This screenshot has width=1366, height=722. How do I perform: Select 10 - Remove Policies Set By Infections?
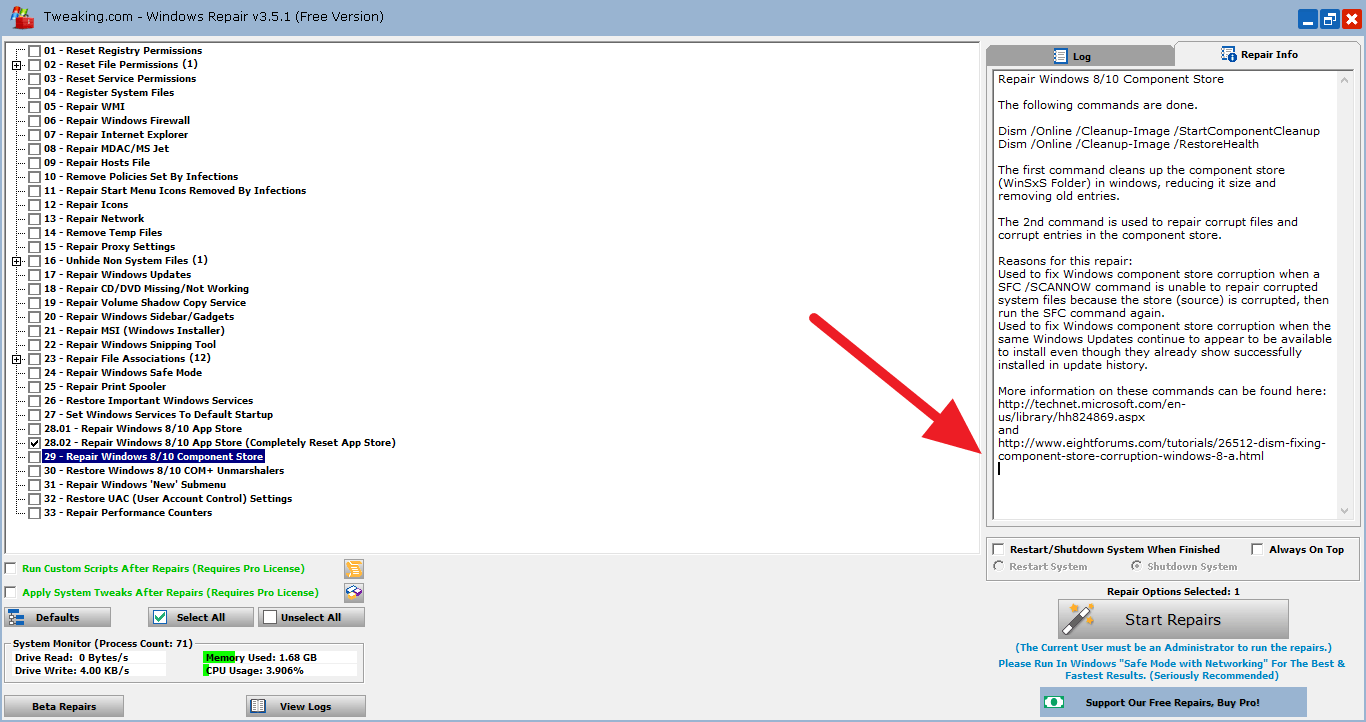[141, 177]
